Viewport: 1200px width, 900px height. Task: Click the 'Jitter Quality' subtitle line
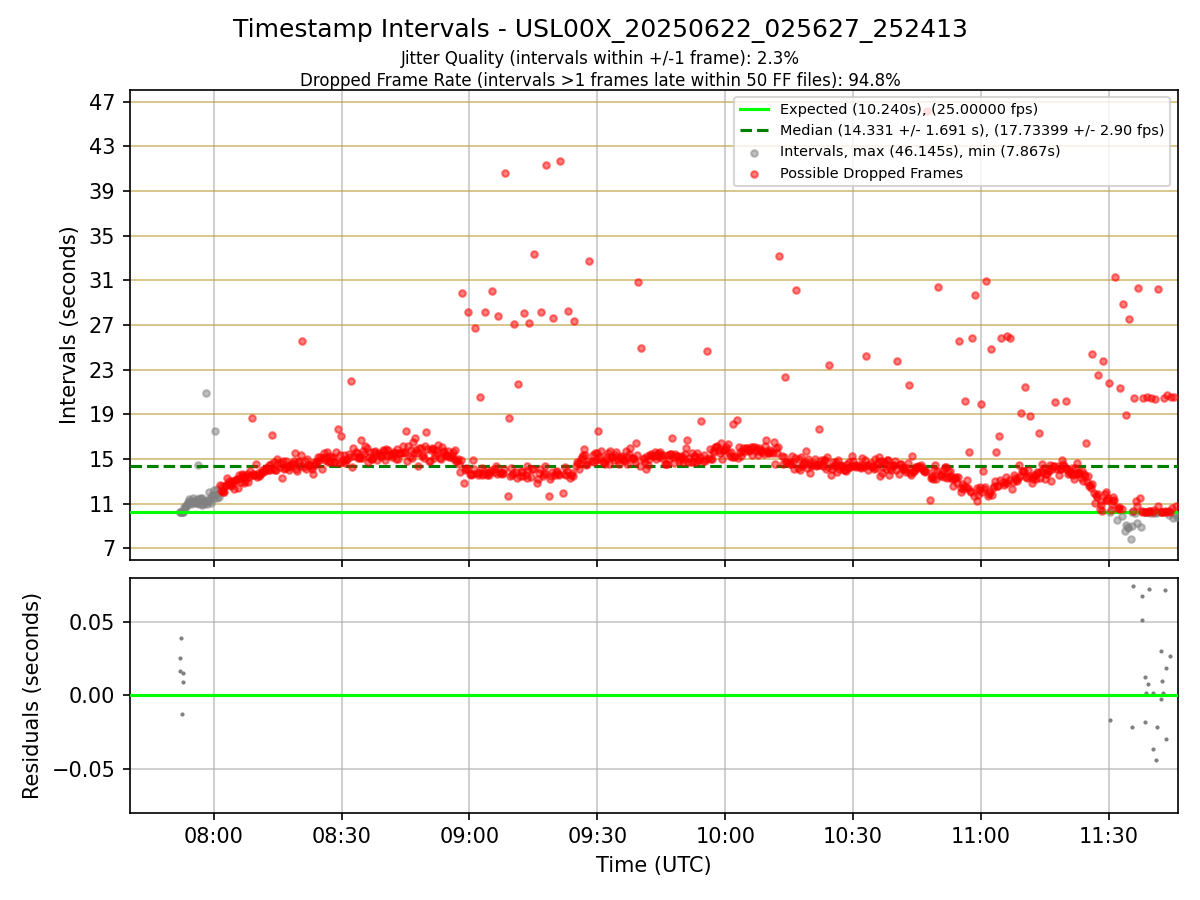pyautogui.click(x=600, y=58)
